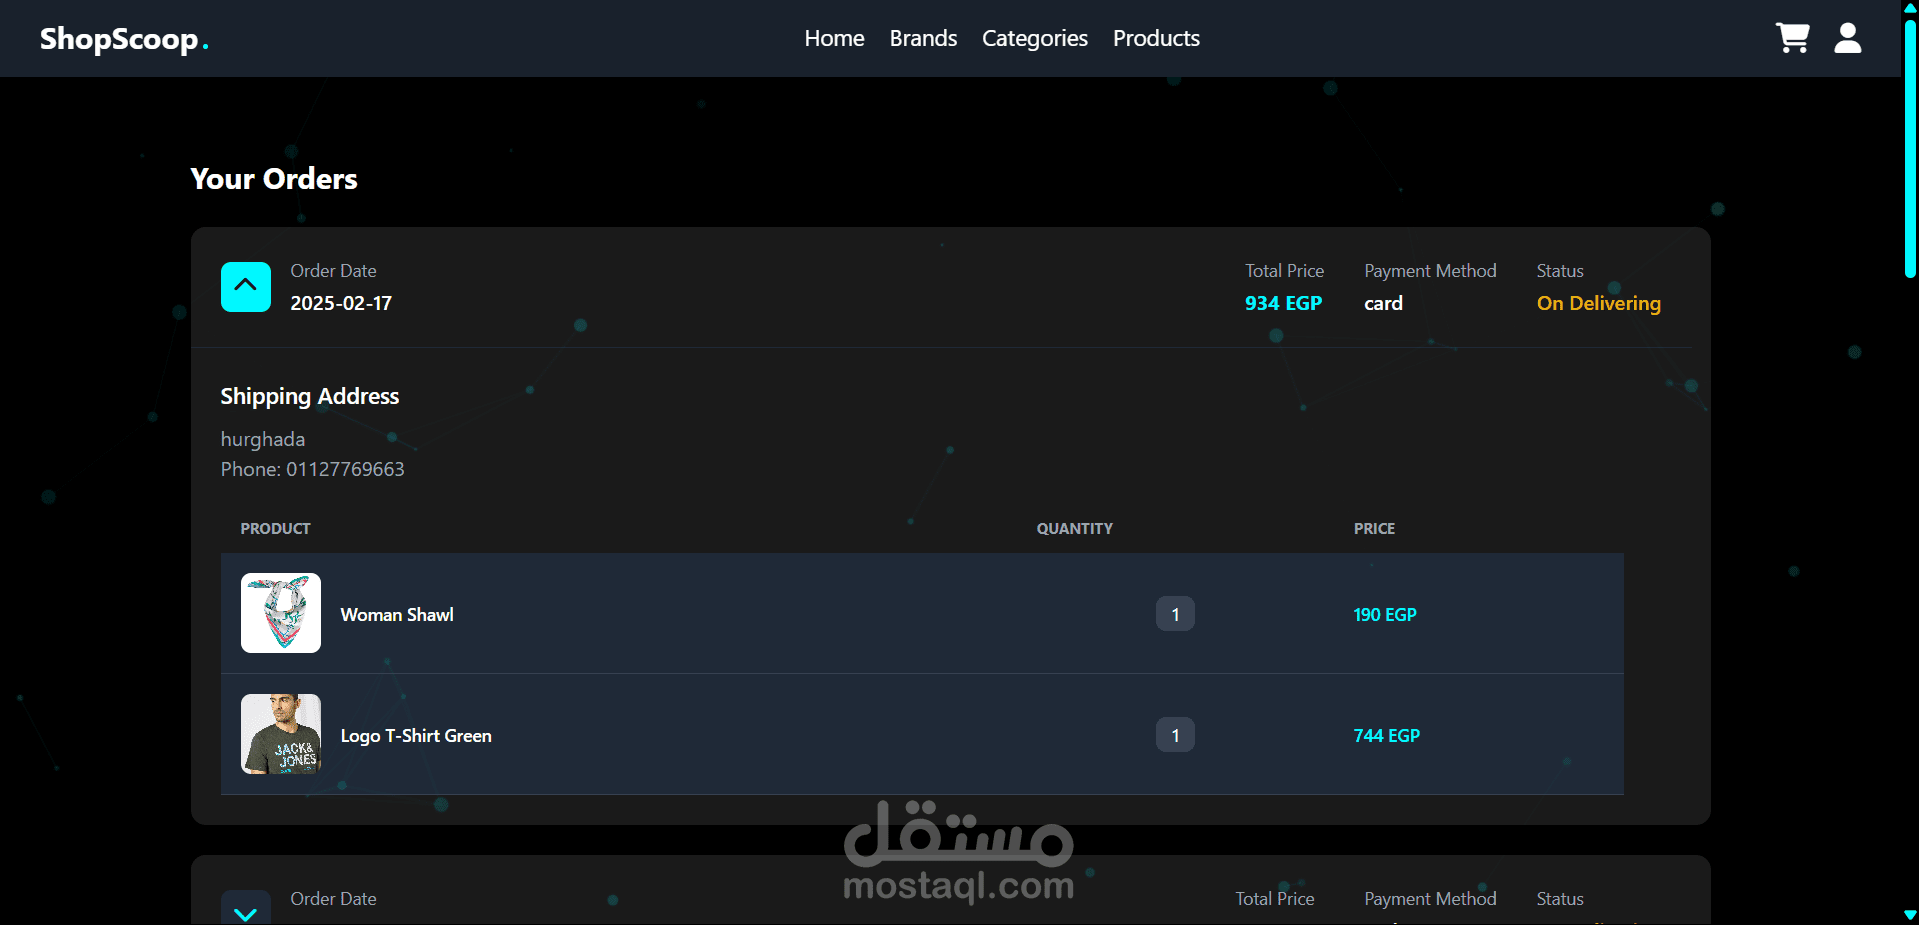
Task: Click the page vertical scrollbar thumb
Action: pos(1910,148)
